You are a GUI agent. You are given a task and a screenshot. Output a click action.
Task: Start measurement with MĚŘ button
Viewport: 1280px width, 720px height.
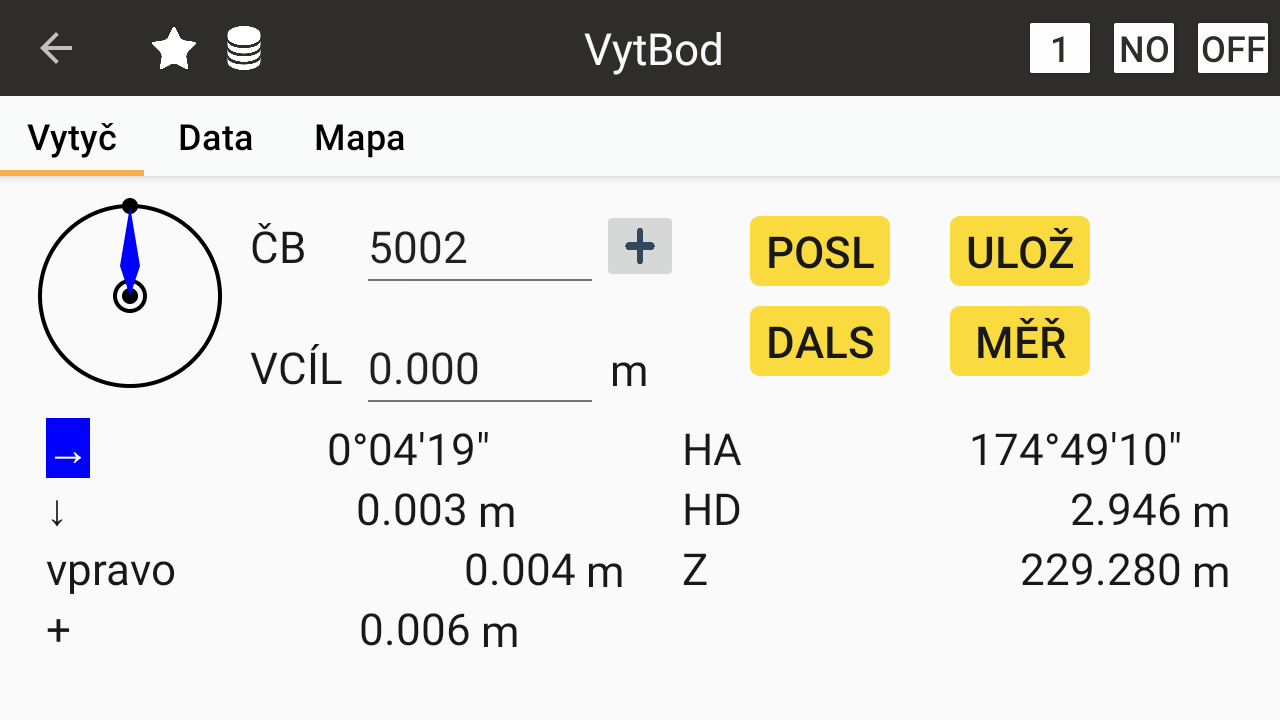[1019, 342]
